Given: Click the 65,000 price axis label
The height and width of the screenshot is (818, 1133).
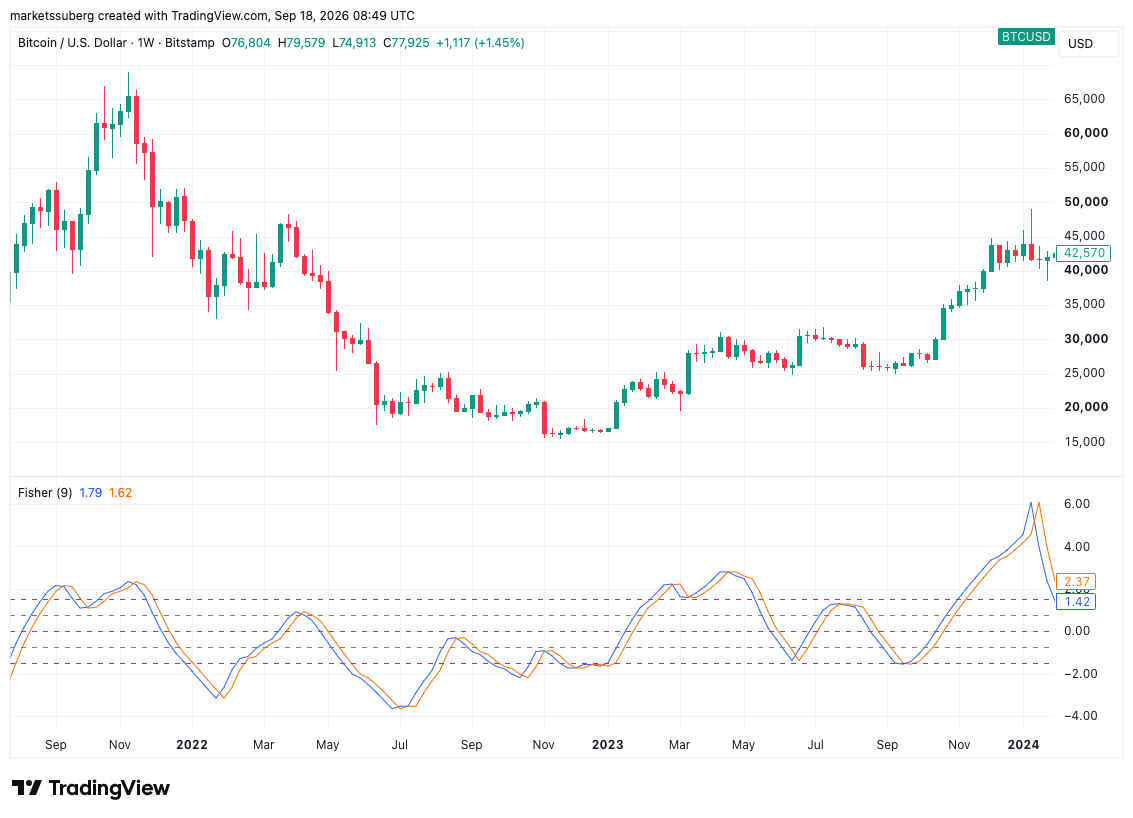Looking at the screenshot, I should (x=1085, y=99).
